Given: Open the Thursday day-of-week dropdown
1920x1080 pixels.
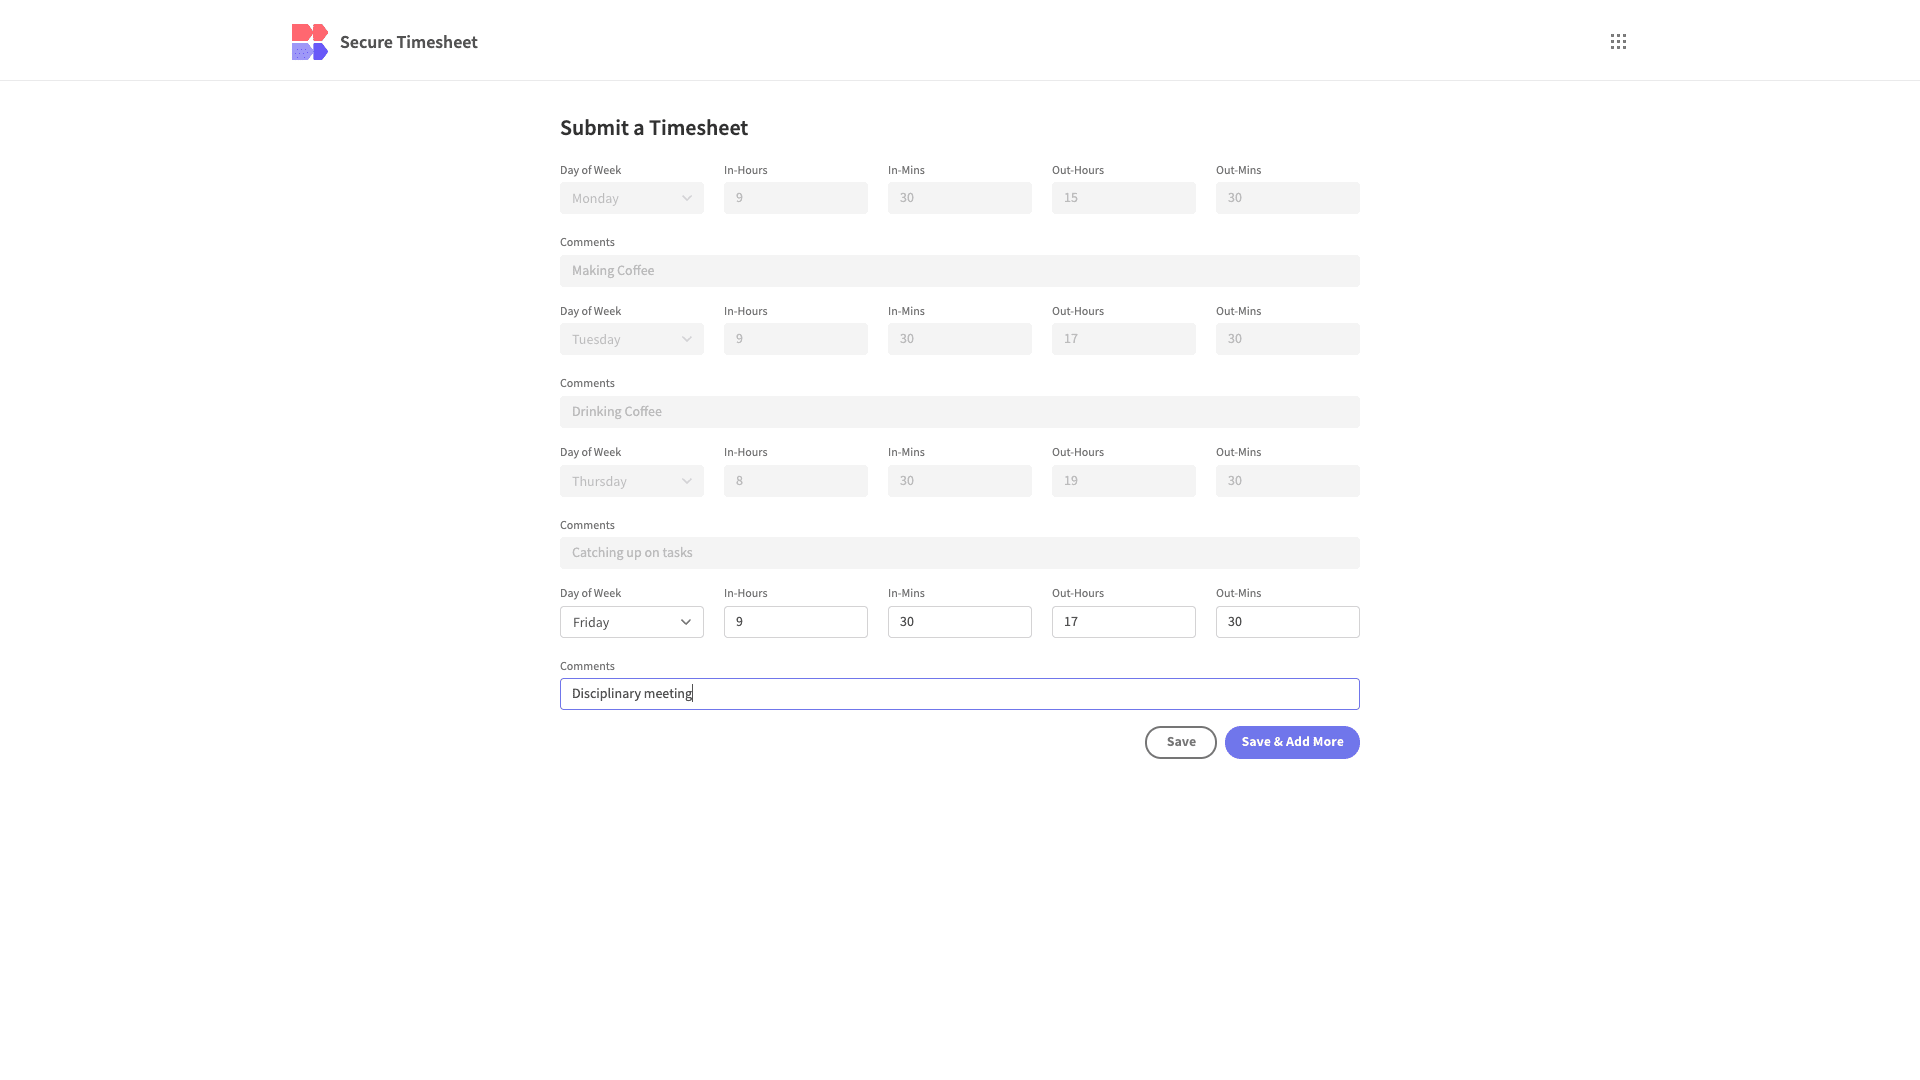Looking at the screenshot, I should pos(632,481).
